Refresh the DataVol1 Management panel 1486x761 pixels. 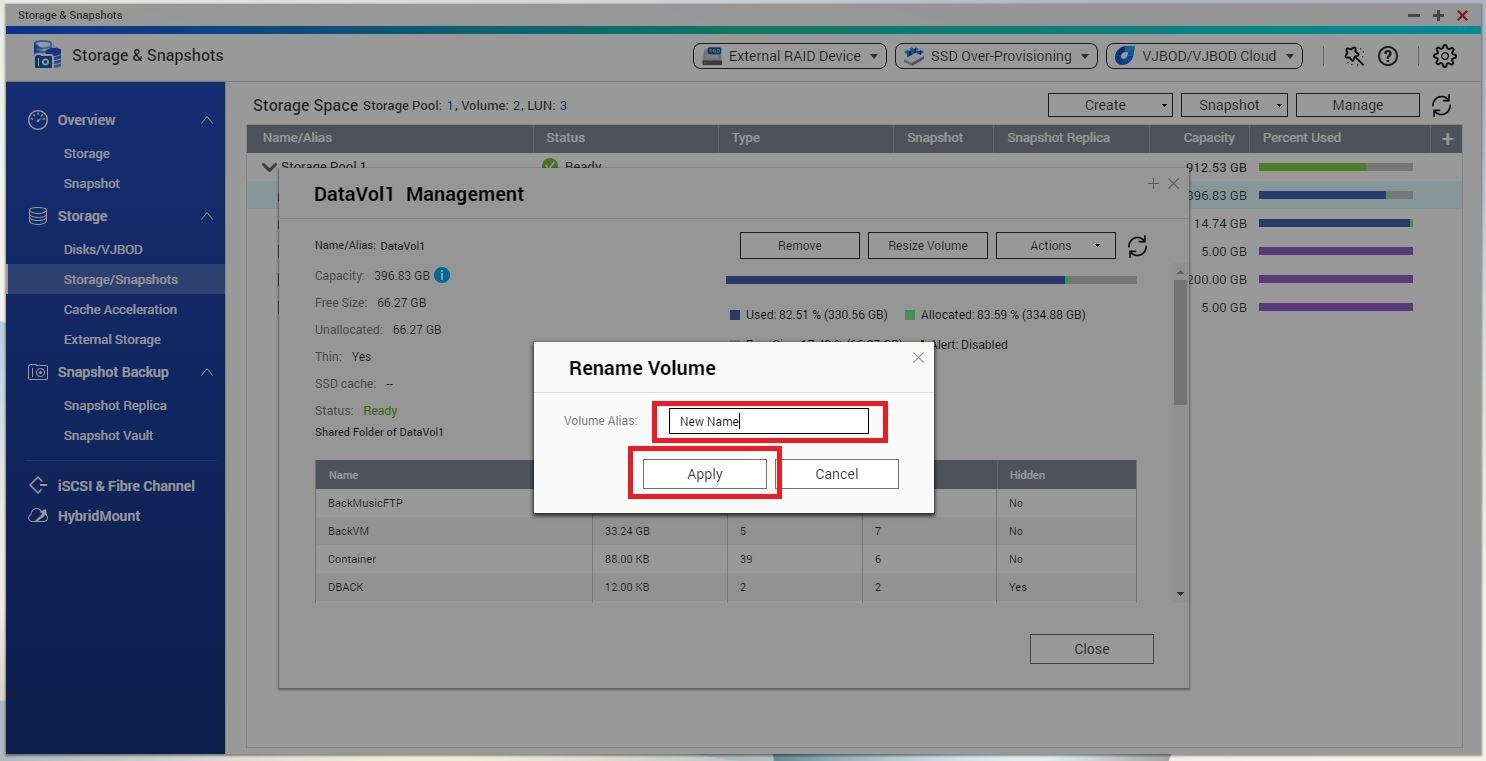pos(1137,246)
